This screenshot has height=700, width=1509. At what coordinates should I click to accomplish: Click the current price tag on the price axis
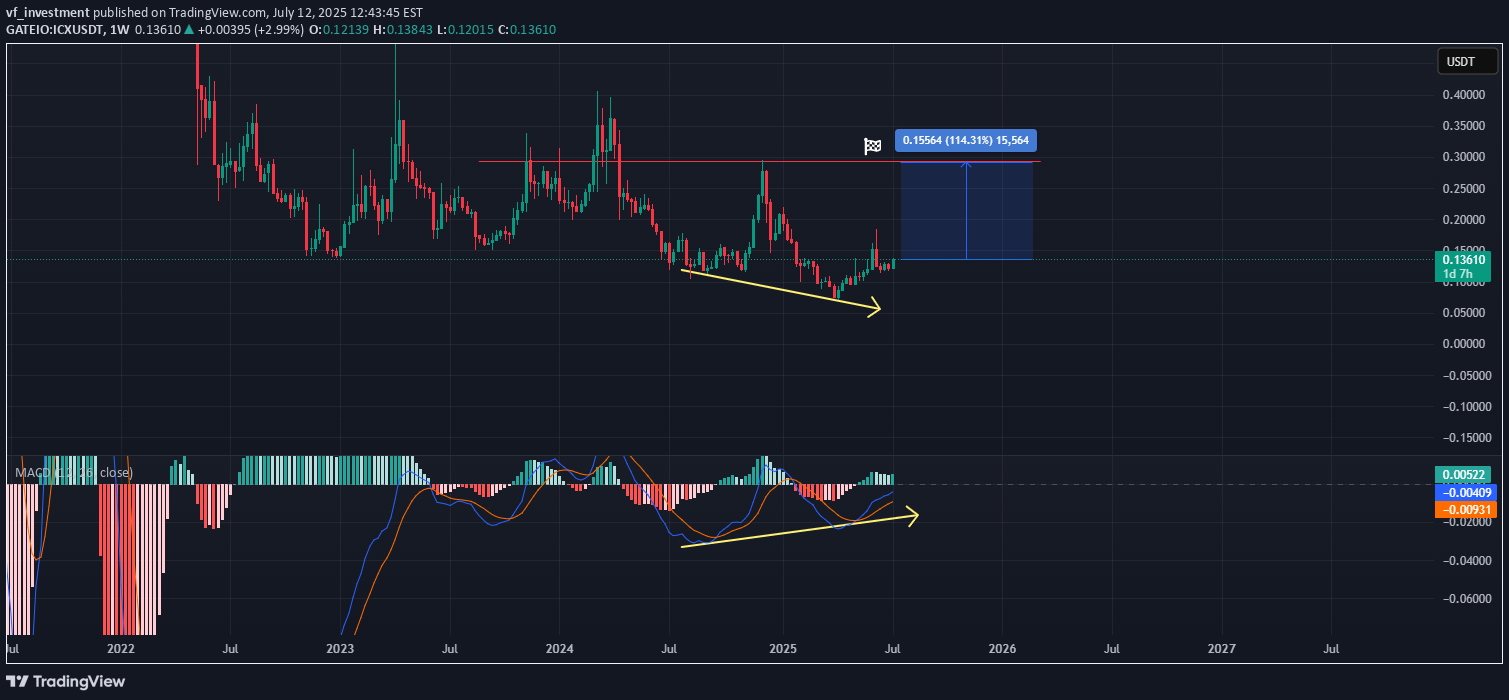(x=1465, y=259)
